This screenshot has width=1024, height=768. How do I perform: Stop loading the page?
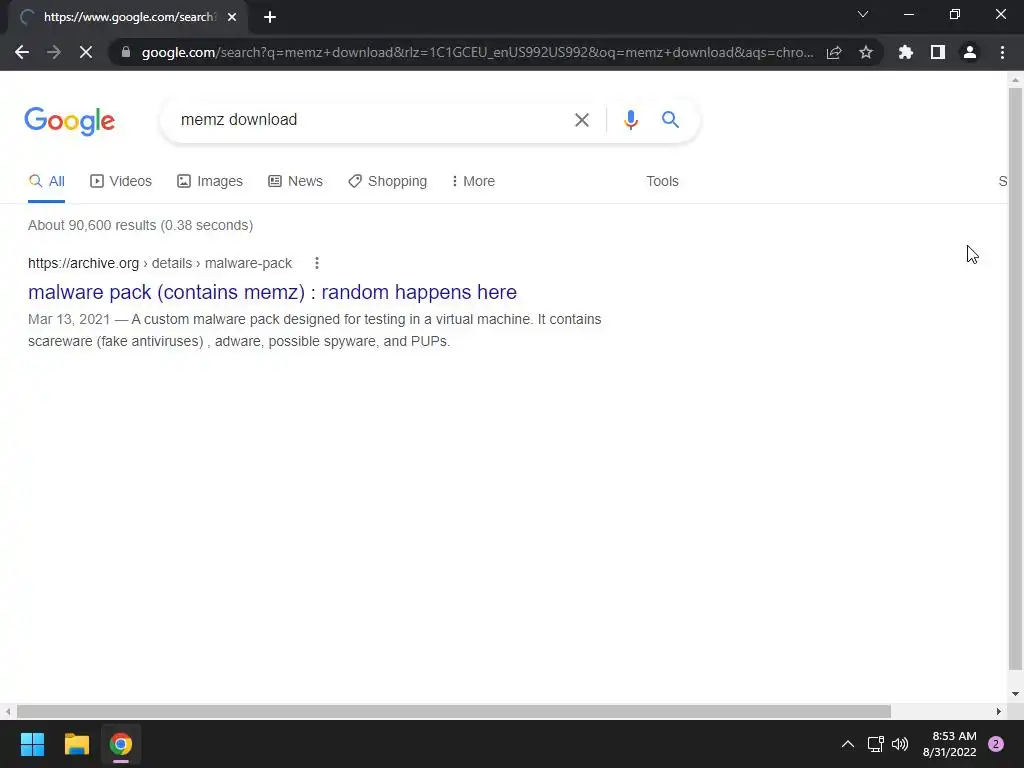86,52
